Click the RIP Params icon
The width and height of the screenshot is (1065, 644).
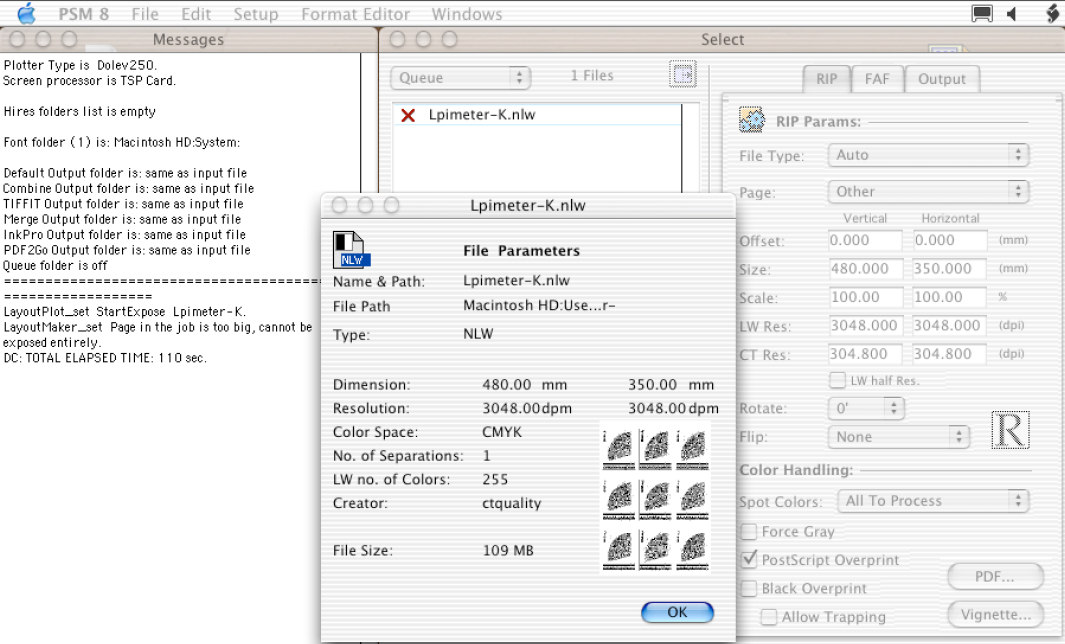click(751, 120)
